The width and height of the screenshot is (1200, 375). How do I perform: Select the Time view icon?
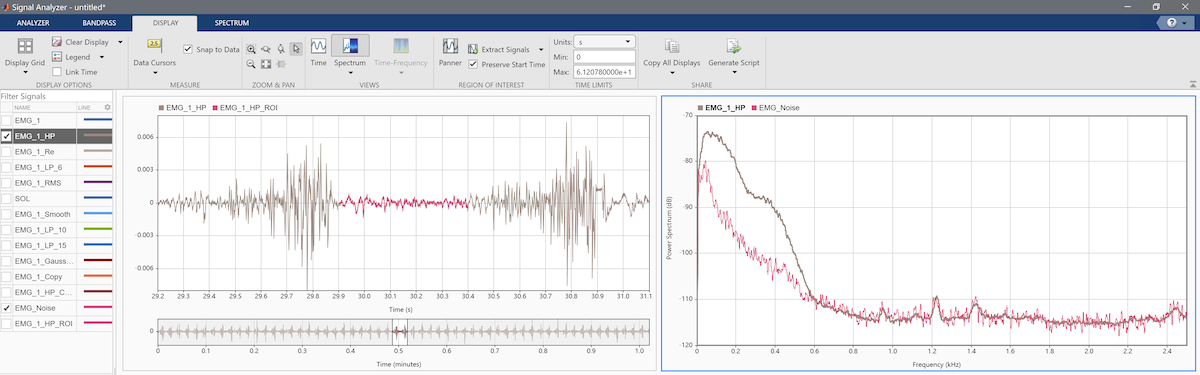point(319,47)
